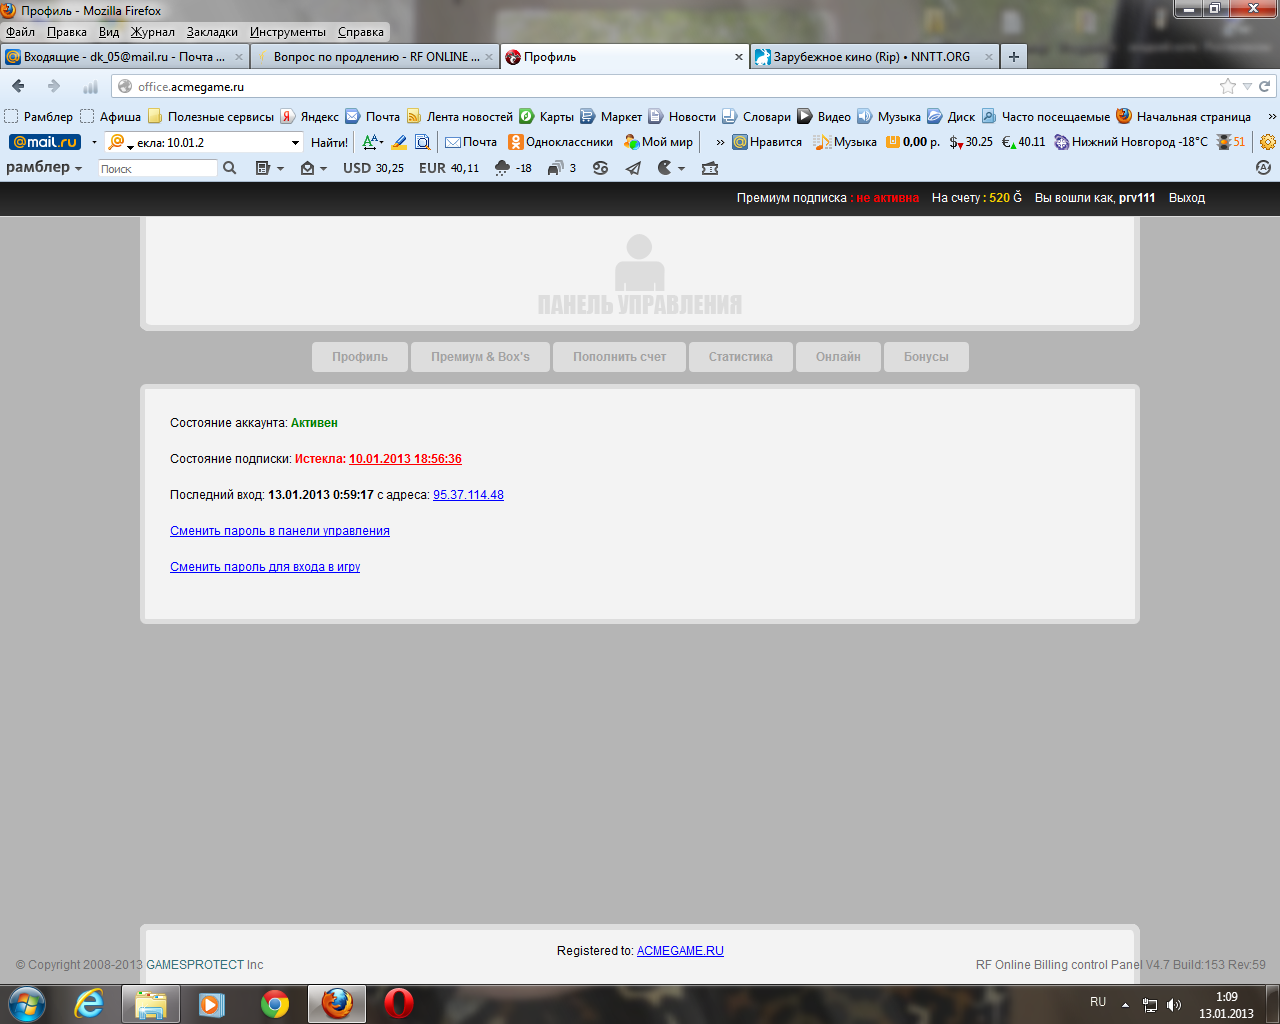Open the Инструменты menu
This screenshot has width=1280, height=1024.
(x=288, y=32)
